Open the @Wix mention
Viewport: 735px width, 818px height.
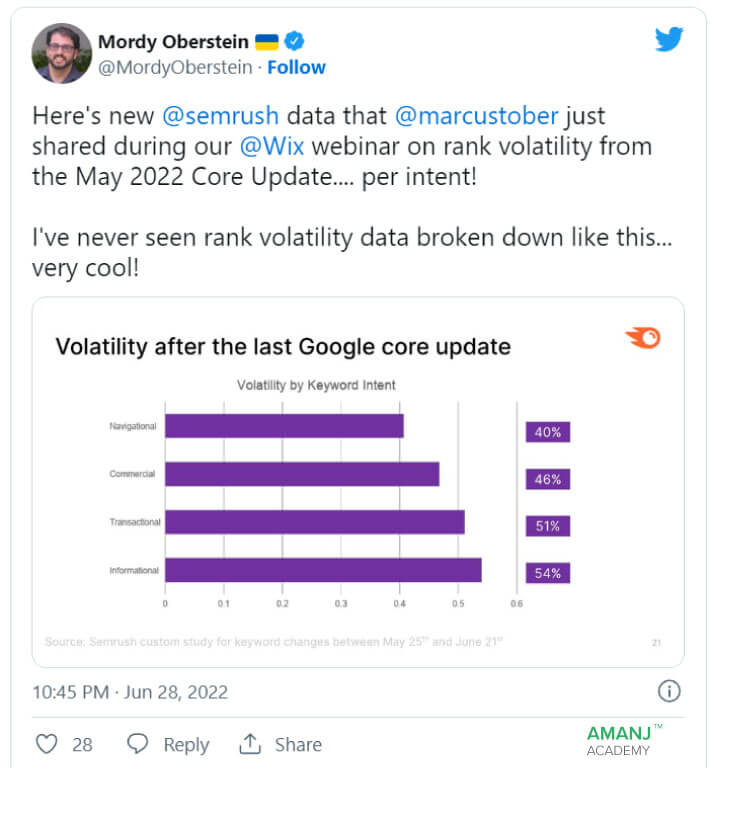[272, 146]
